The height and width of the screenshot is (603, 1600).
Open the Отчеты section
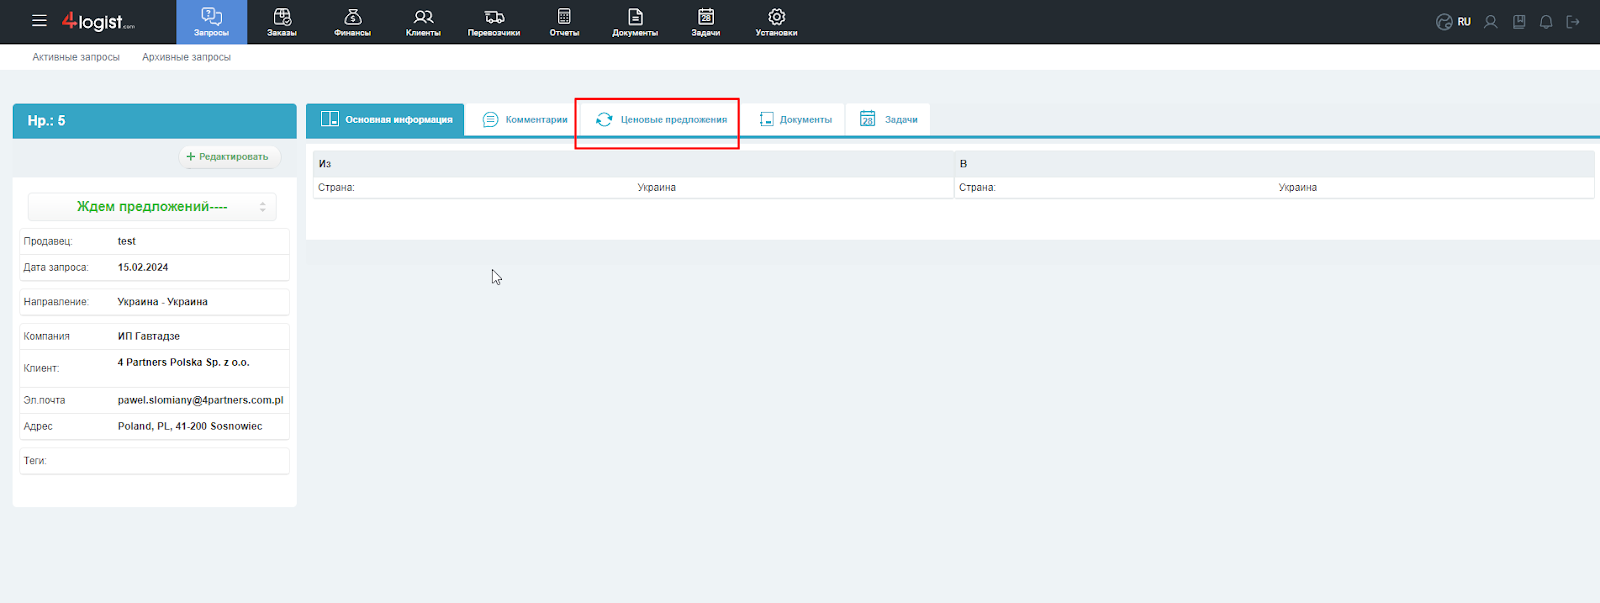coord(564,22)
